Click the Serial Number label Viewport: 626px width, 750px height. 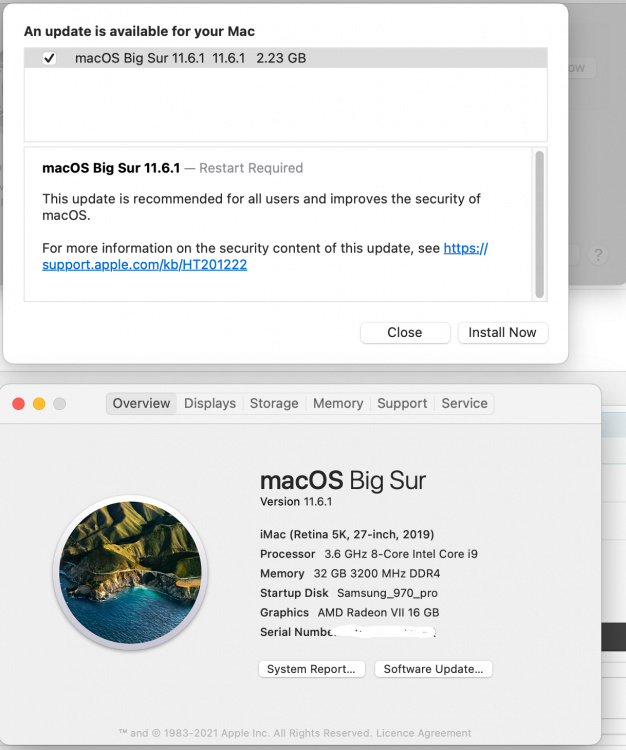click(297, 632)
